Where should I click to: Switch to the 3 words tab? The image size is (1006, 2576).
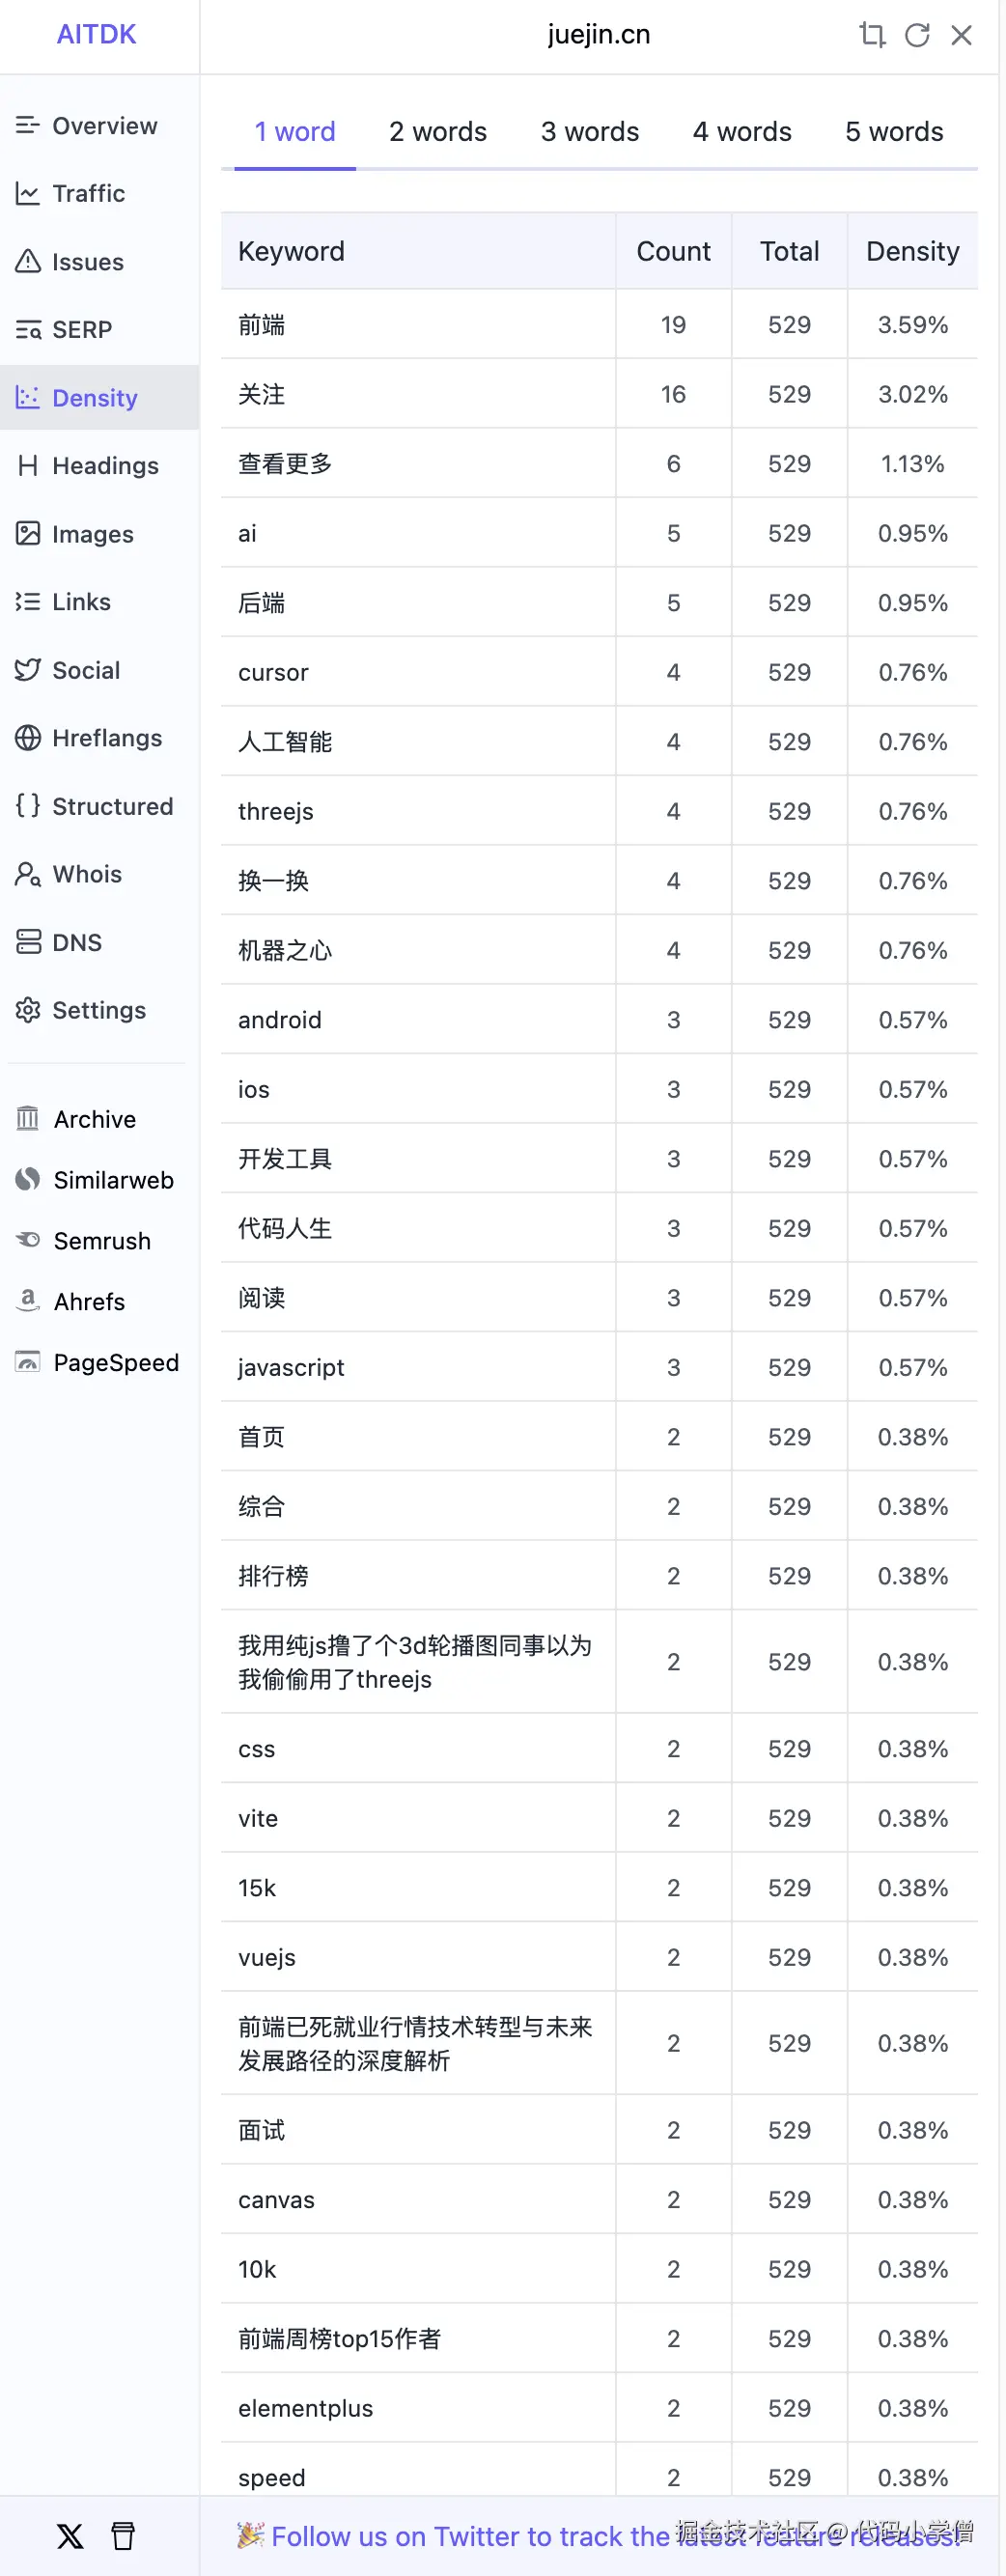coord(590,132)
